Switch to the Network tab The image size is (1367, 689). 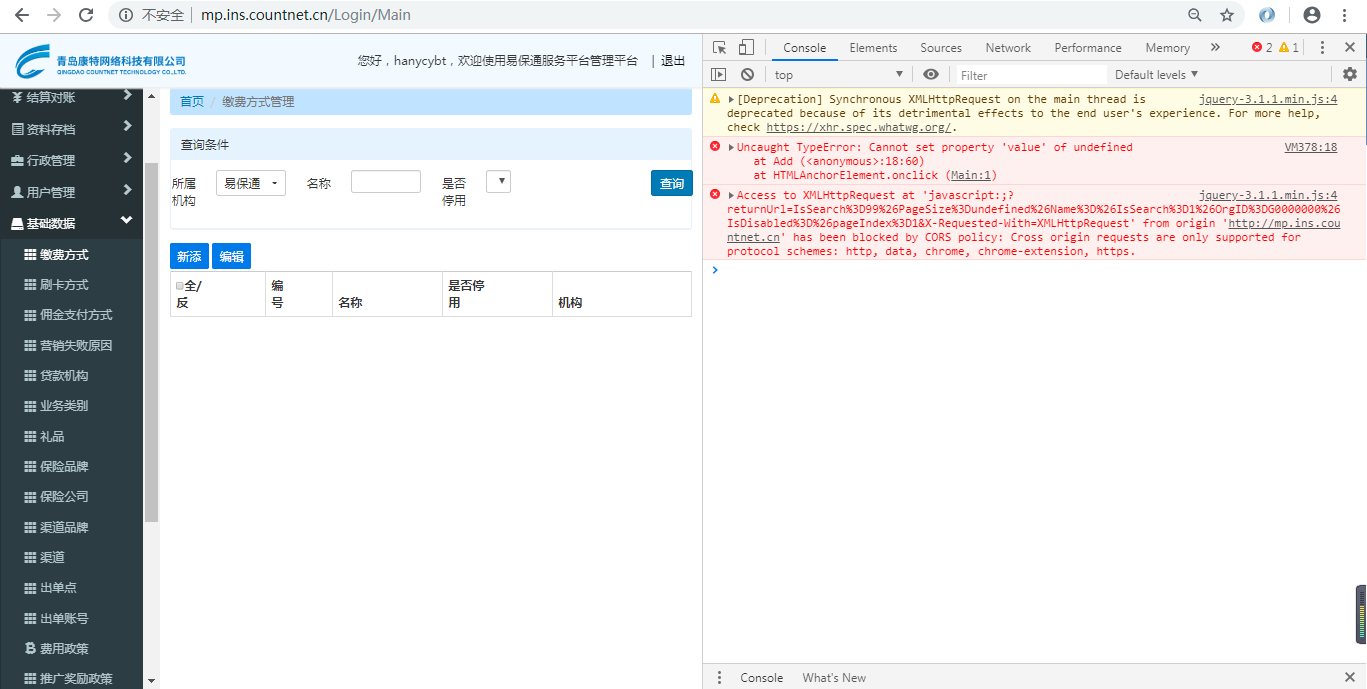1007,48
